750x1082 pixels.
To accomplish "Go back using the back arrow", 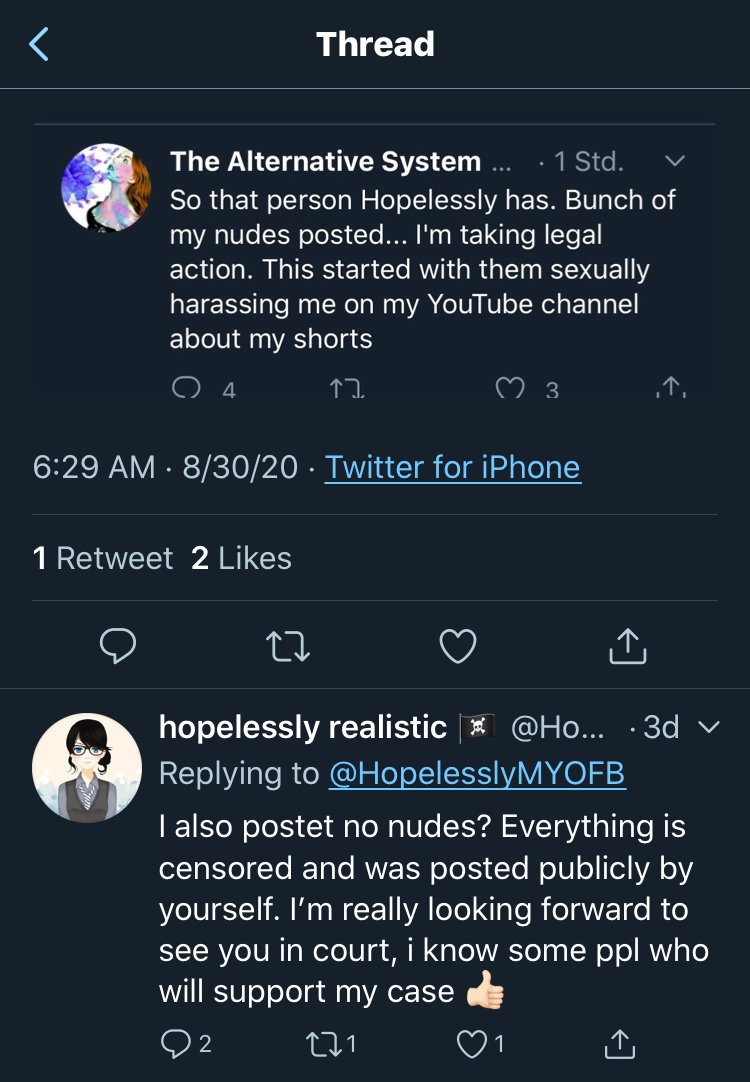I will [x=39, y=44].
